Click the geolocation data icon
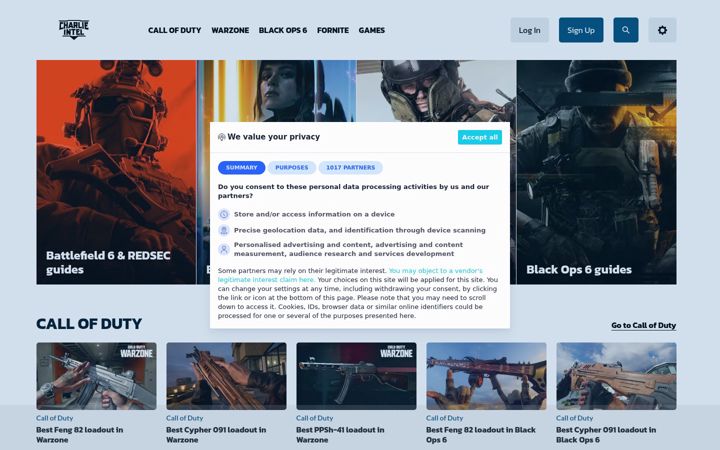The image size is (720, 450). click(x=224, y=230)
